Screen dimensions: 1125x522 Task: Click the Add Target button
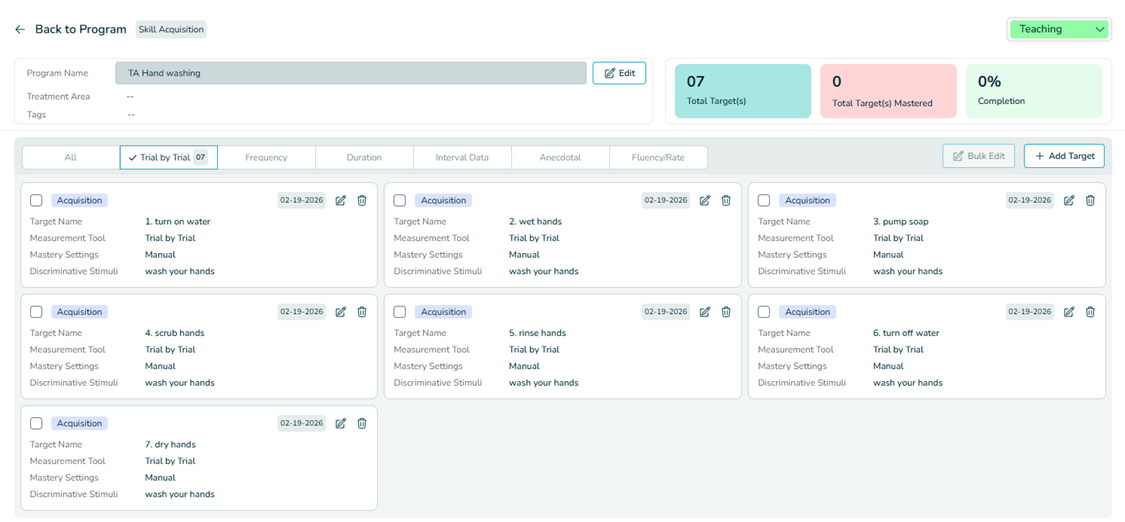tap(1064, 156)
